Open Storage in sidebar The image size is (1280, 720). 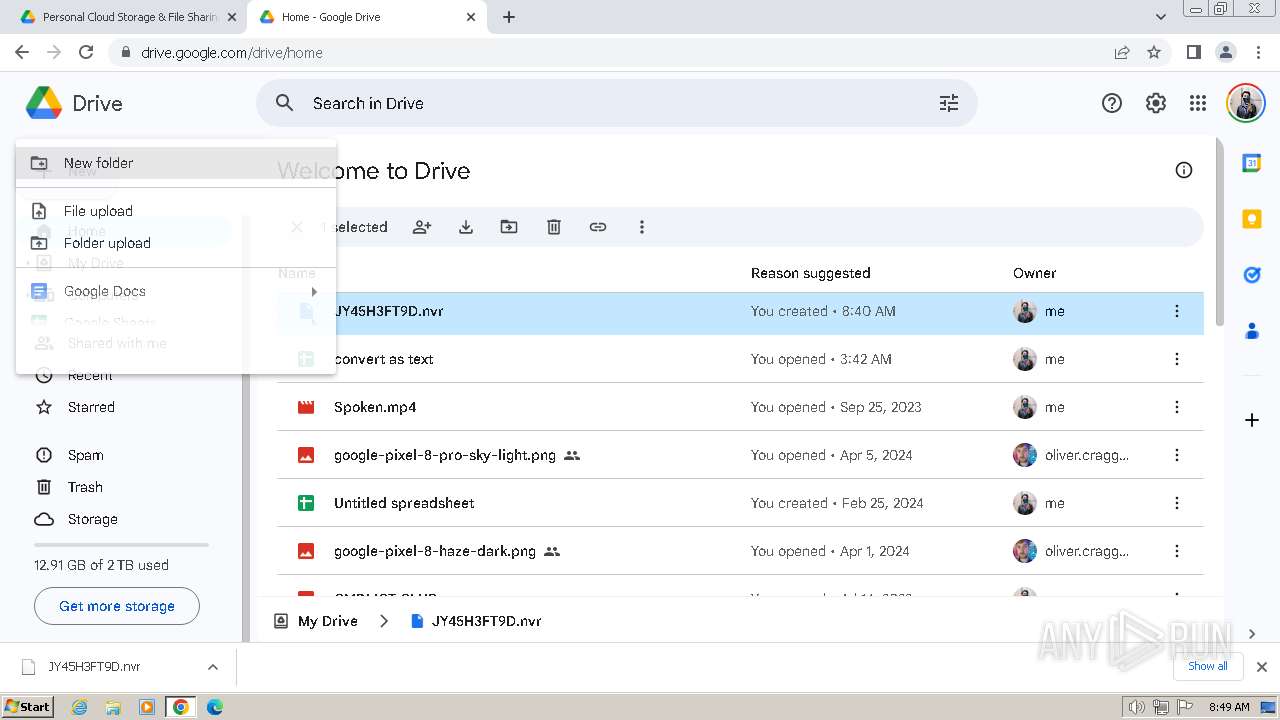[92, 519]
